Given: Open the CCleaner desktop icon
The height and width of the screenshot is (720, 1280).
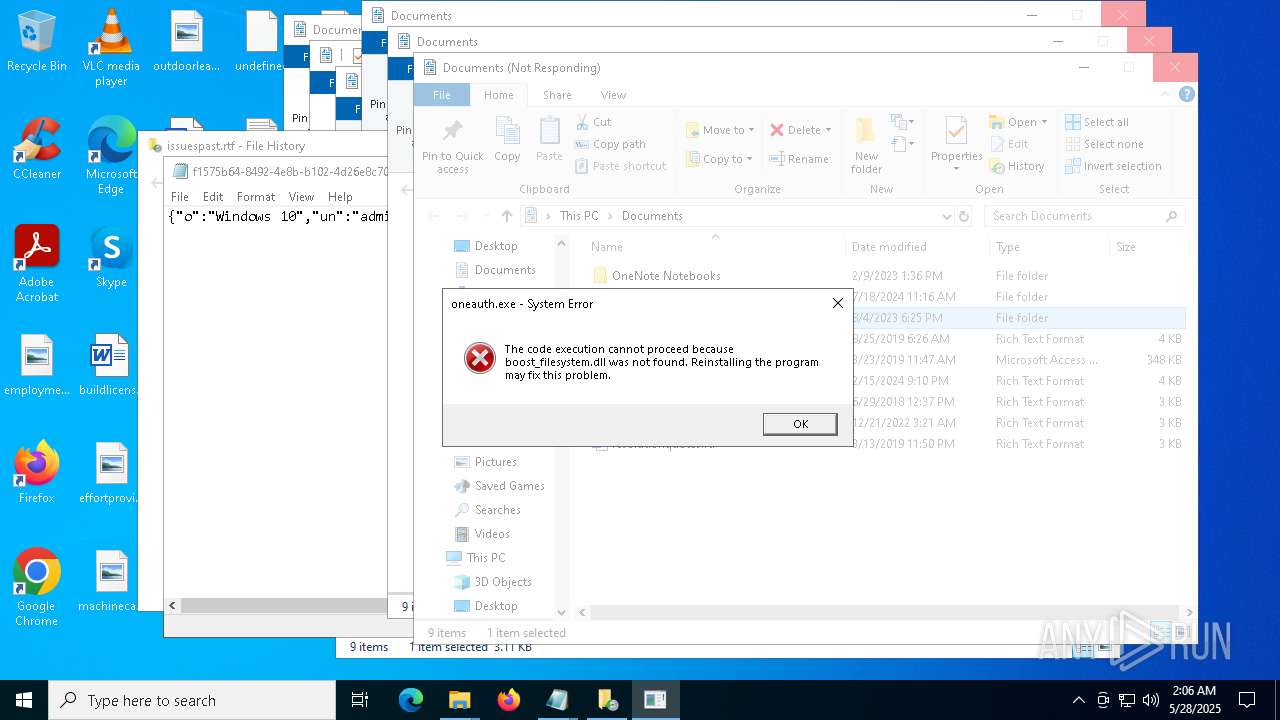Looking at the screenshot, I should 37,150.
